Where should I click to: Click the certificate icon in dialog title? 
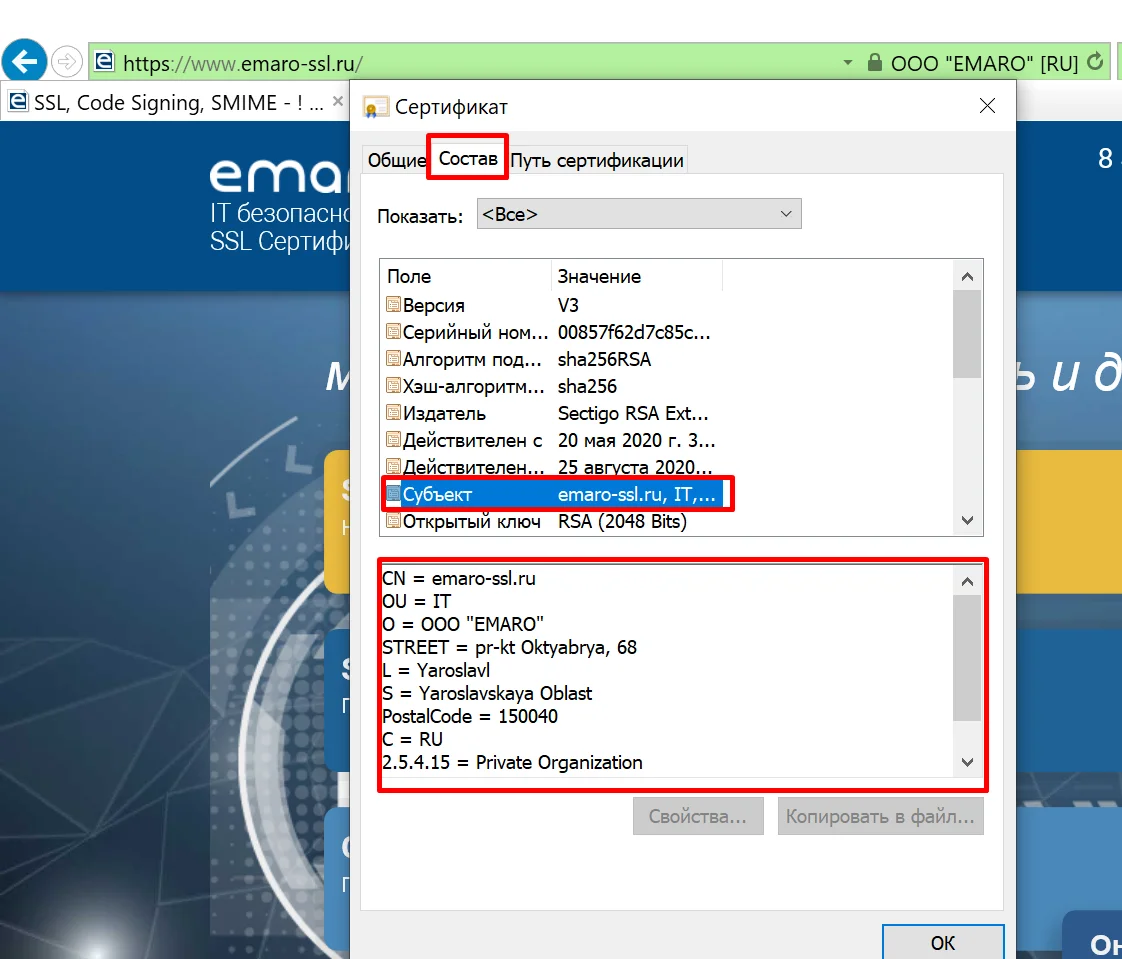pyautogui.click(x=376, y=107)
